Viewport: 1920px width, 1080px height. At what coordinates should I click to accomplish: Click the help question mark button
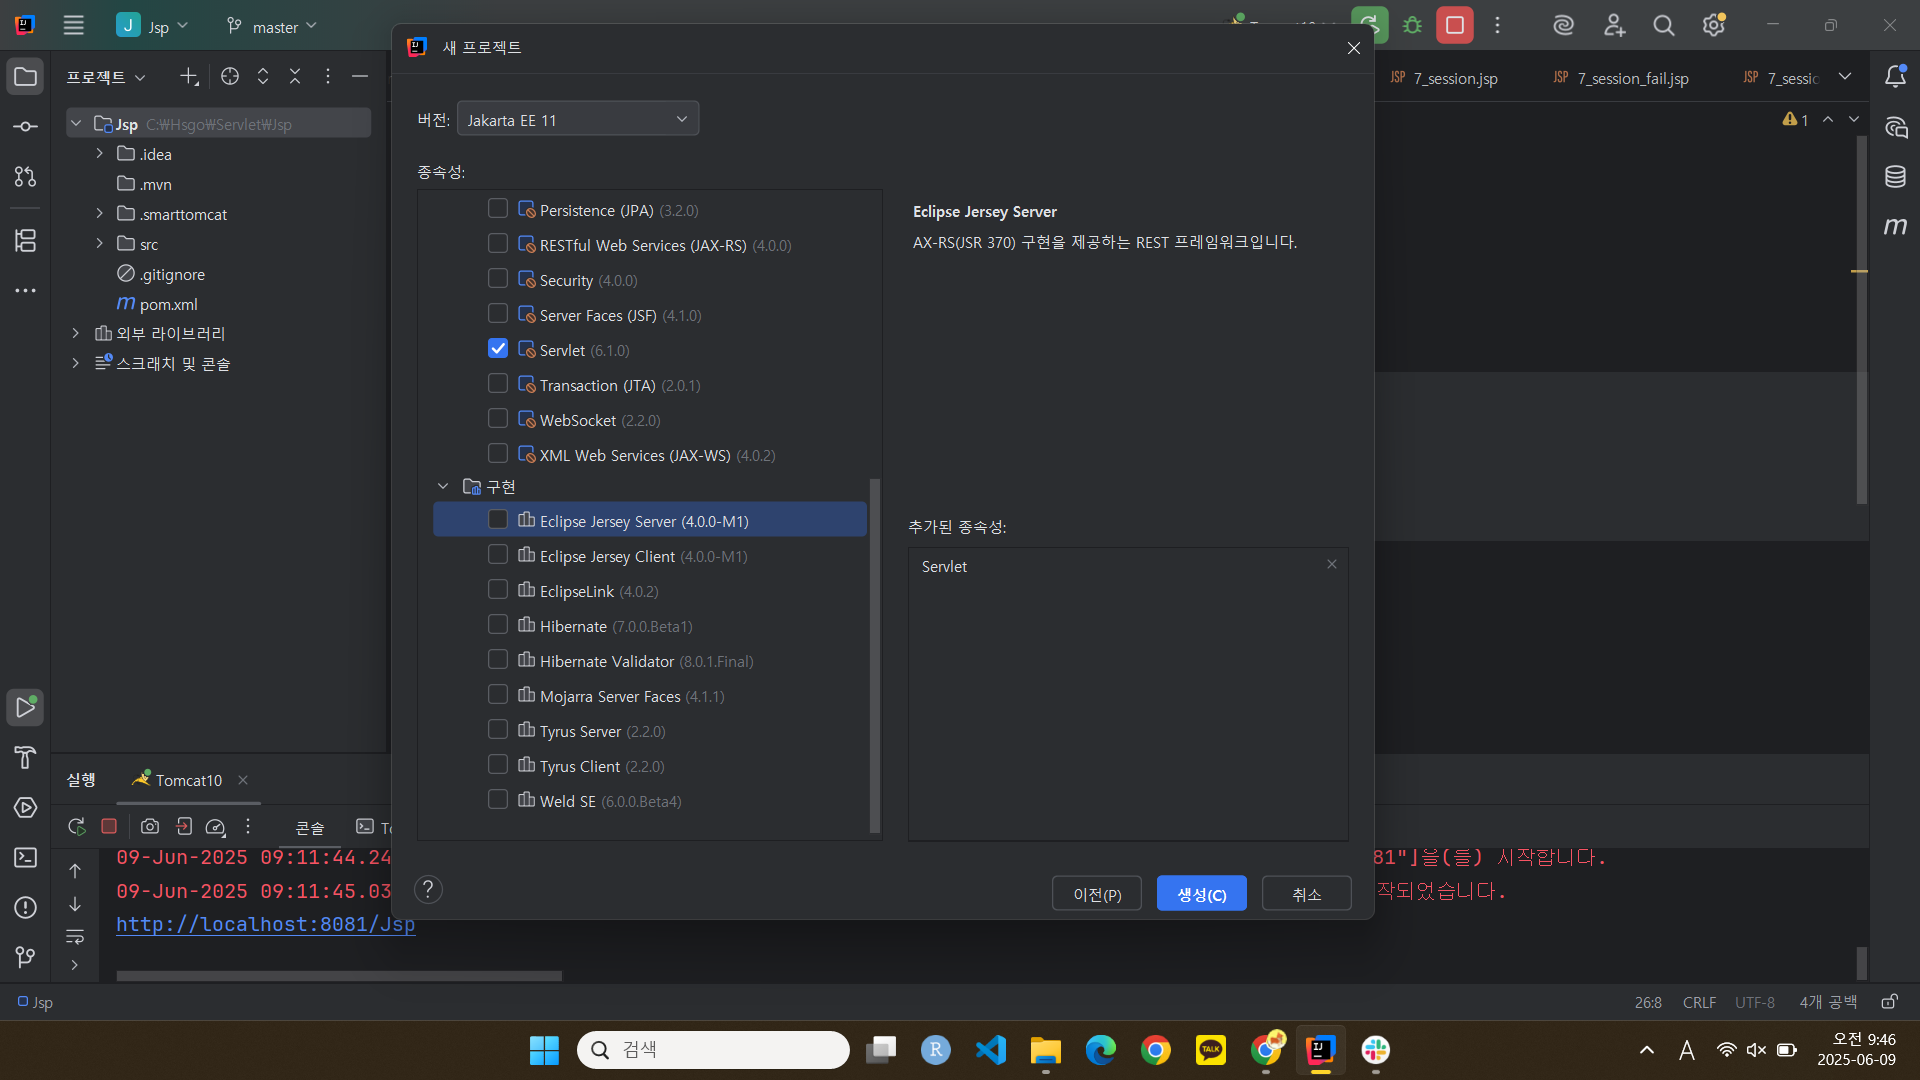coord(428,889)
